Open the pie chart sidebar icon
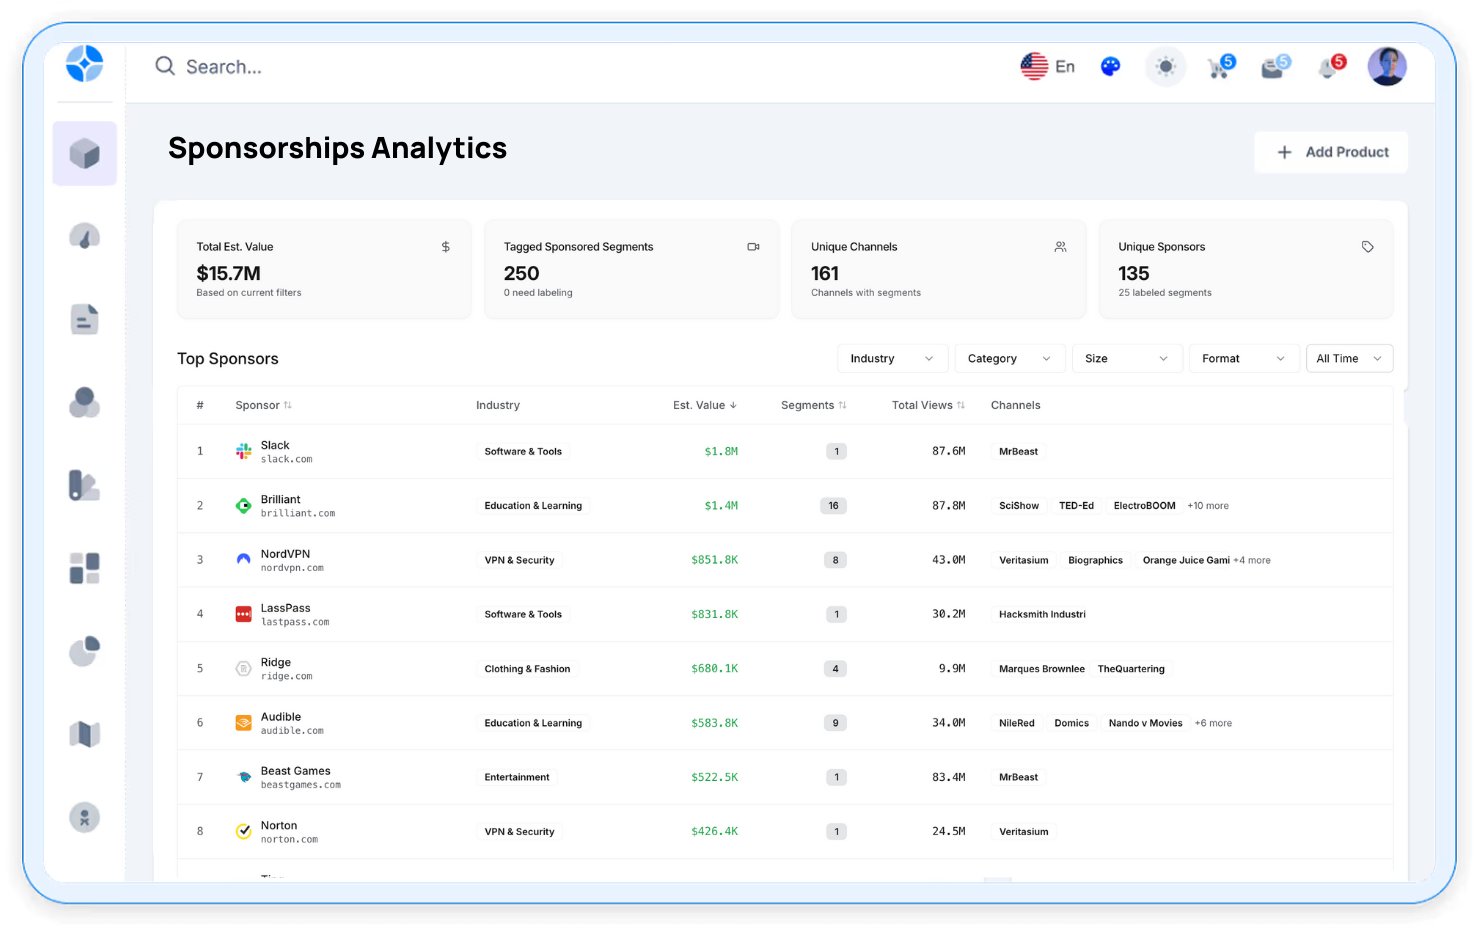The width and height of the screenshot is (1479, 937). coord(85,651)
